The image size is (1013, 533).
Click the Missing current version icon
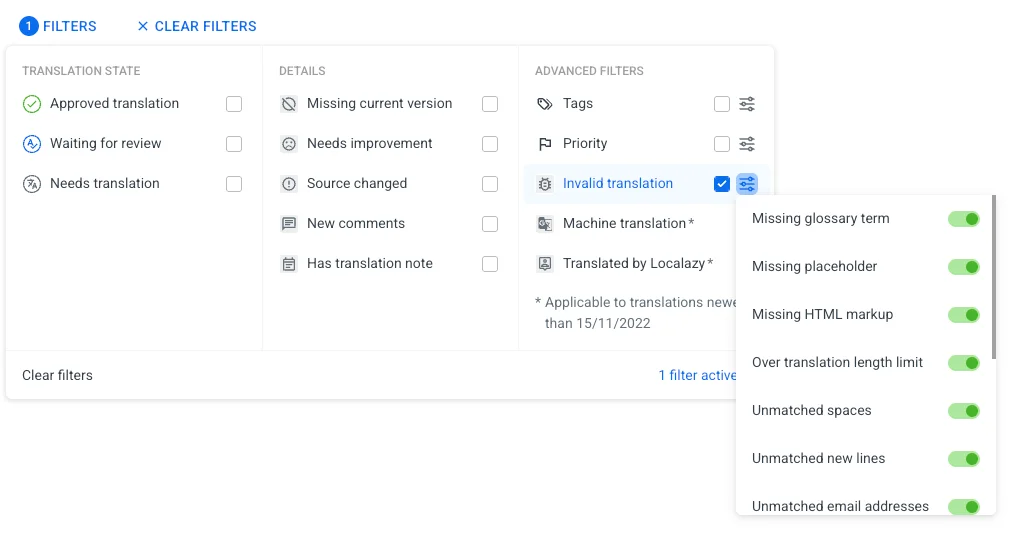(289, 104)
